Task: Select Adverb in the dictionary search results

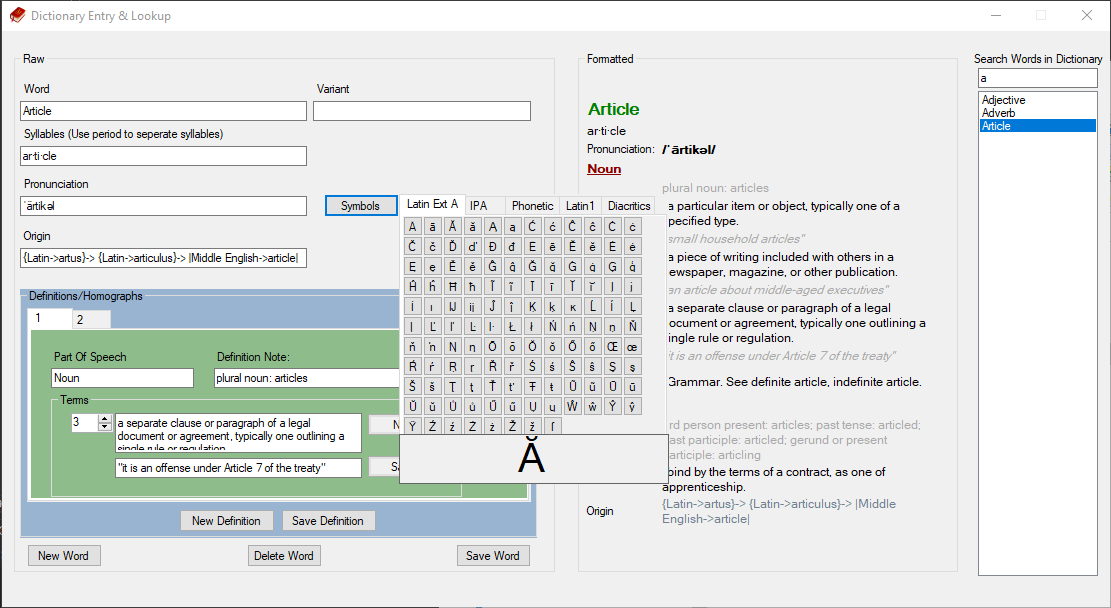Action: pos(1012,112)
